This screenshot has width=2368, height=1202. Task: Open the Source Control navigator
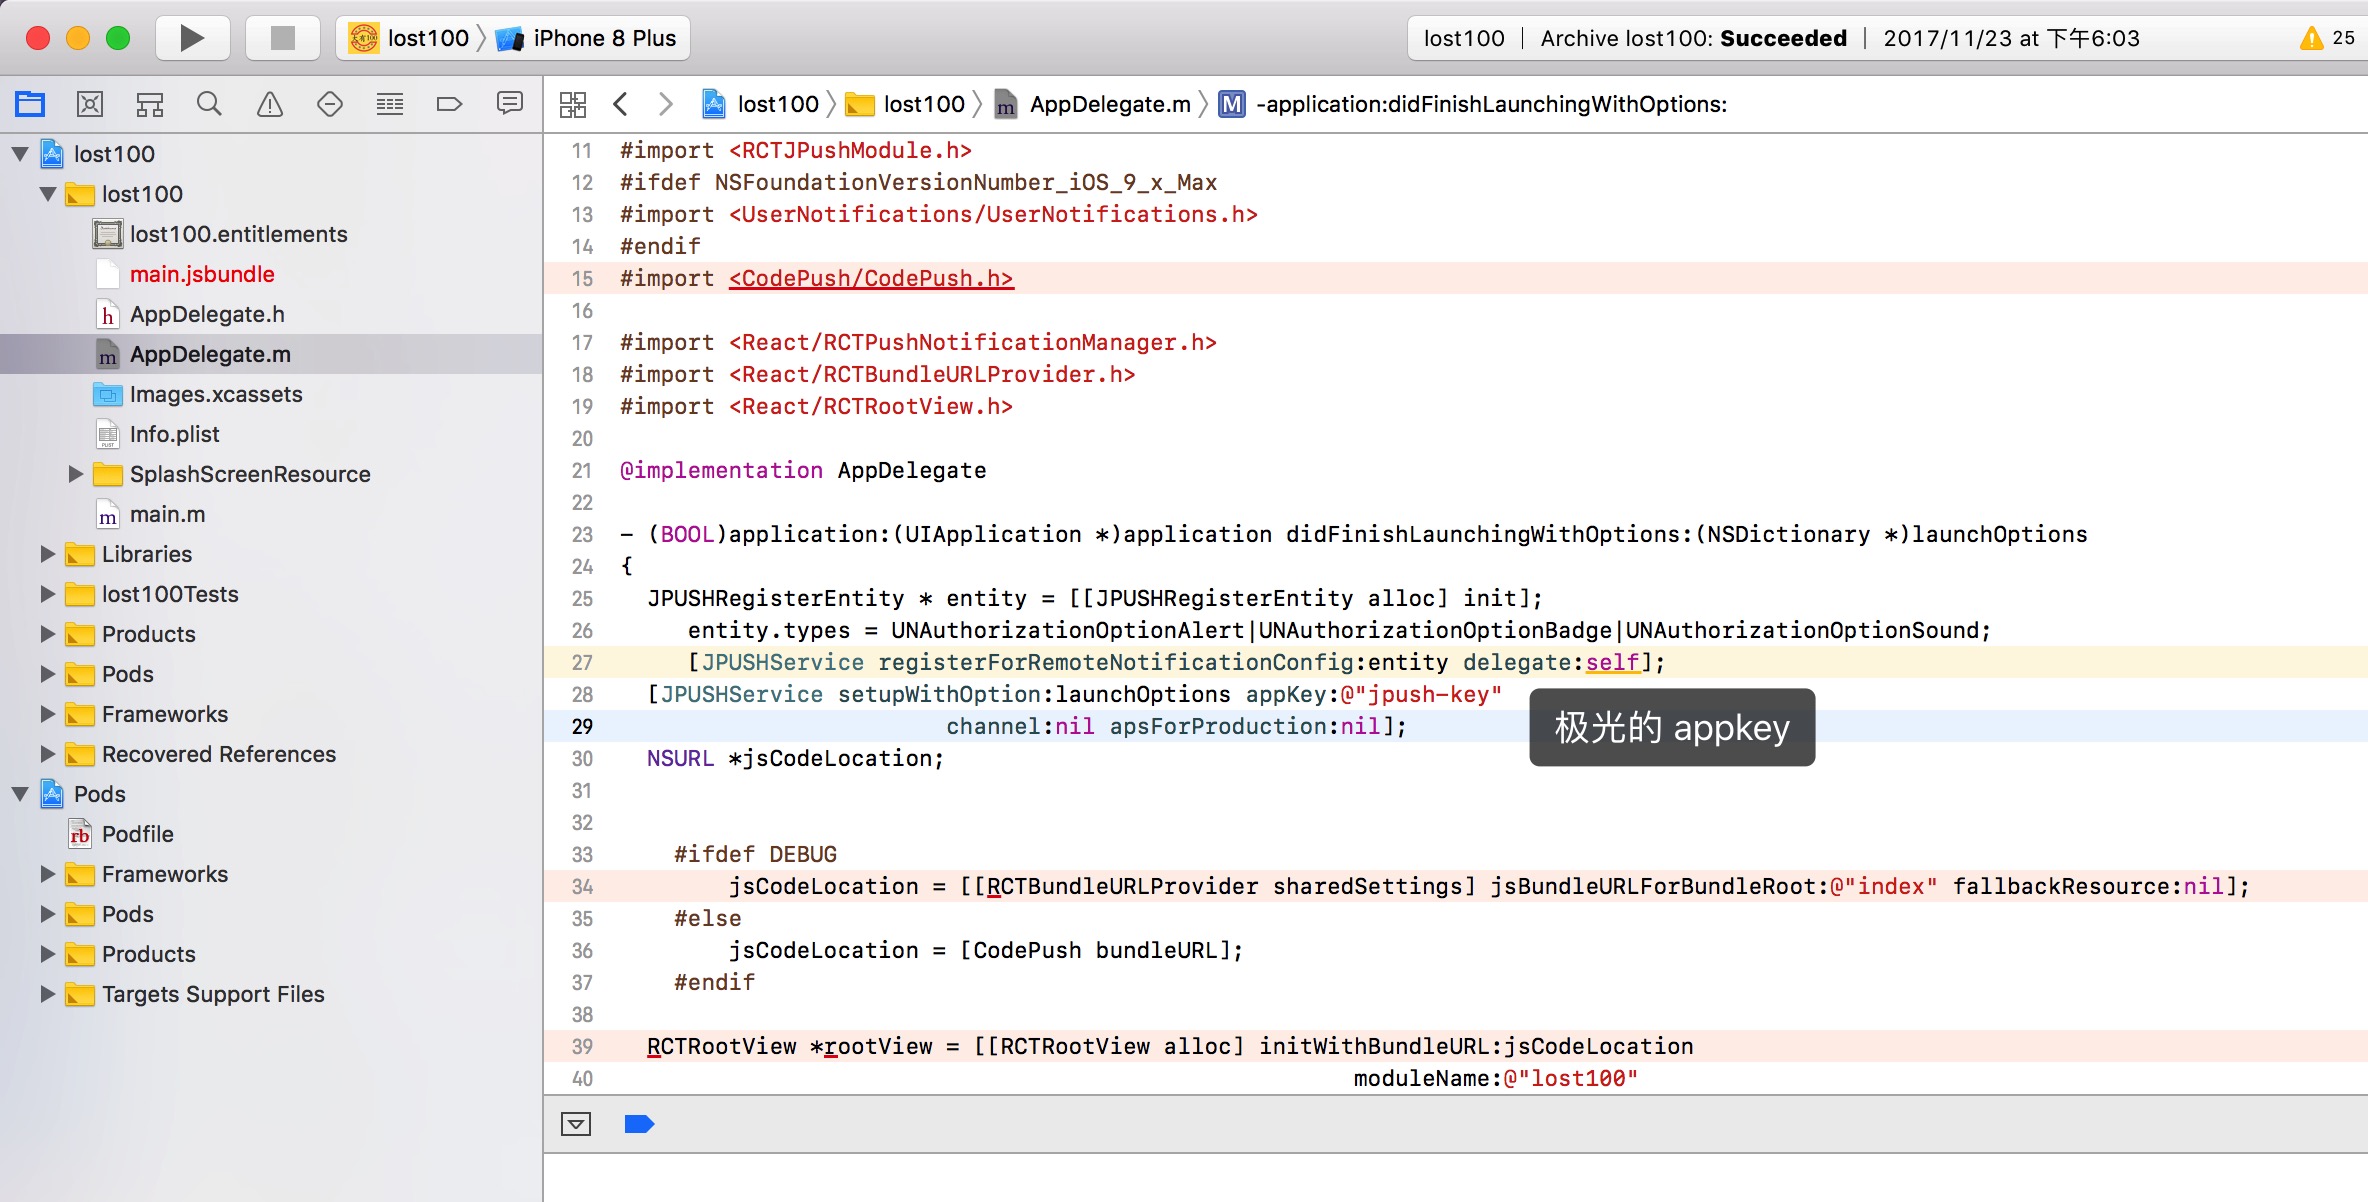(90, 104)
